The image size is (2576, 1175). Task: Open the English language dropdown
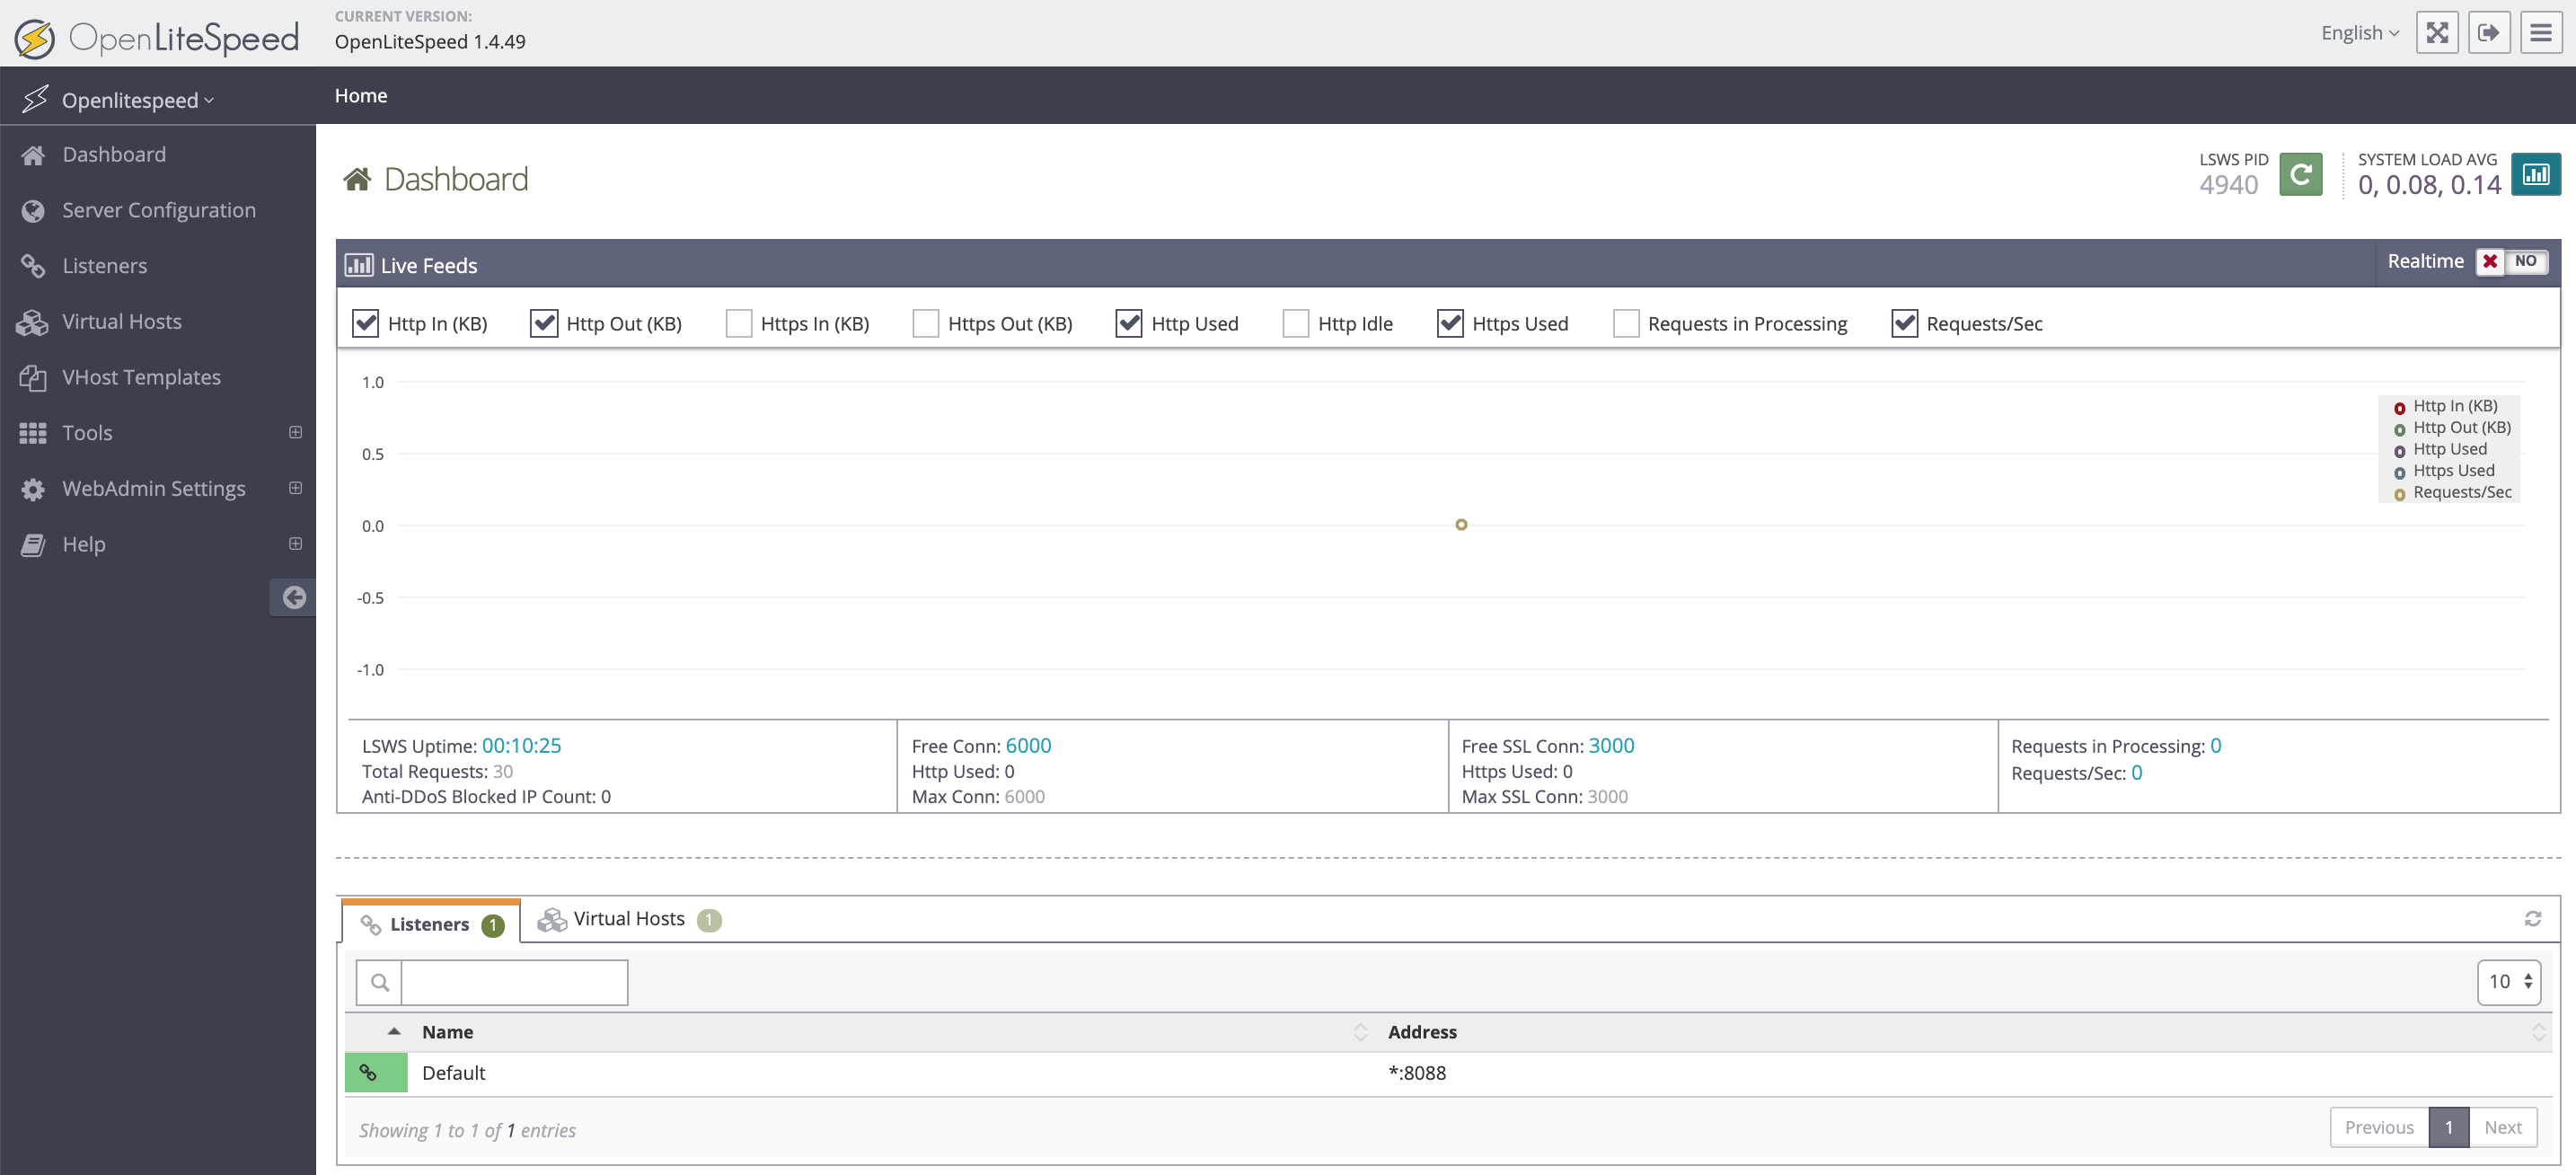(2359, 33)
